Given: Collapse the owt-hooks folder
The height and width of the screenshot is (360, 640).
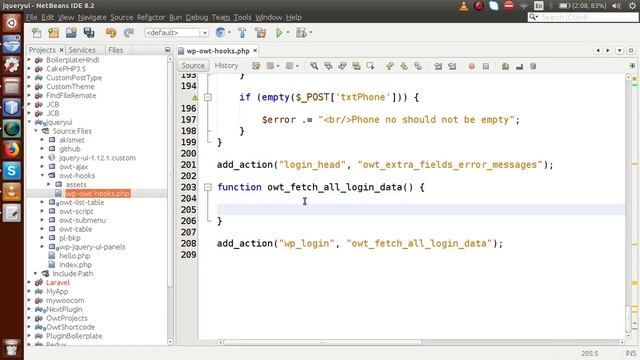Looking at the screenshot, I should (42, 176).
